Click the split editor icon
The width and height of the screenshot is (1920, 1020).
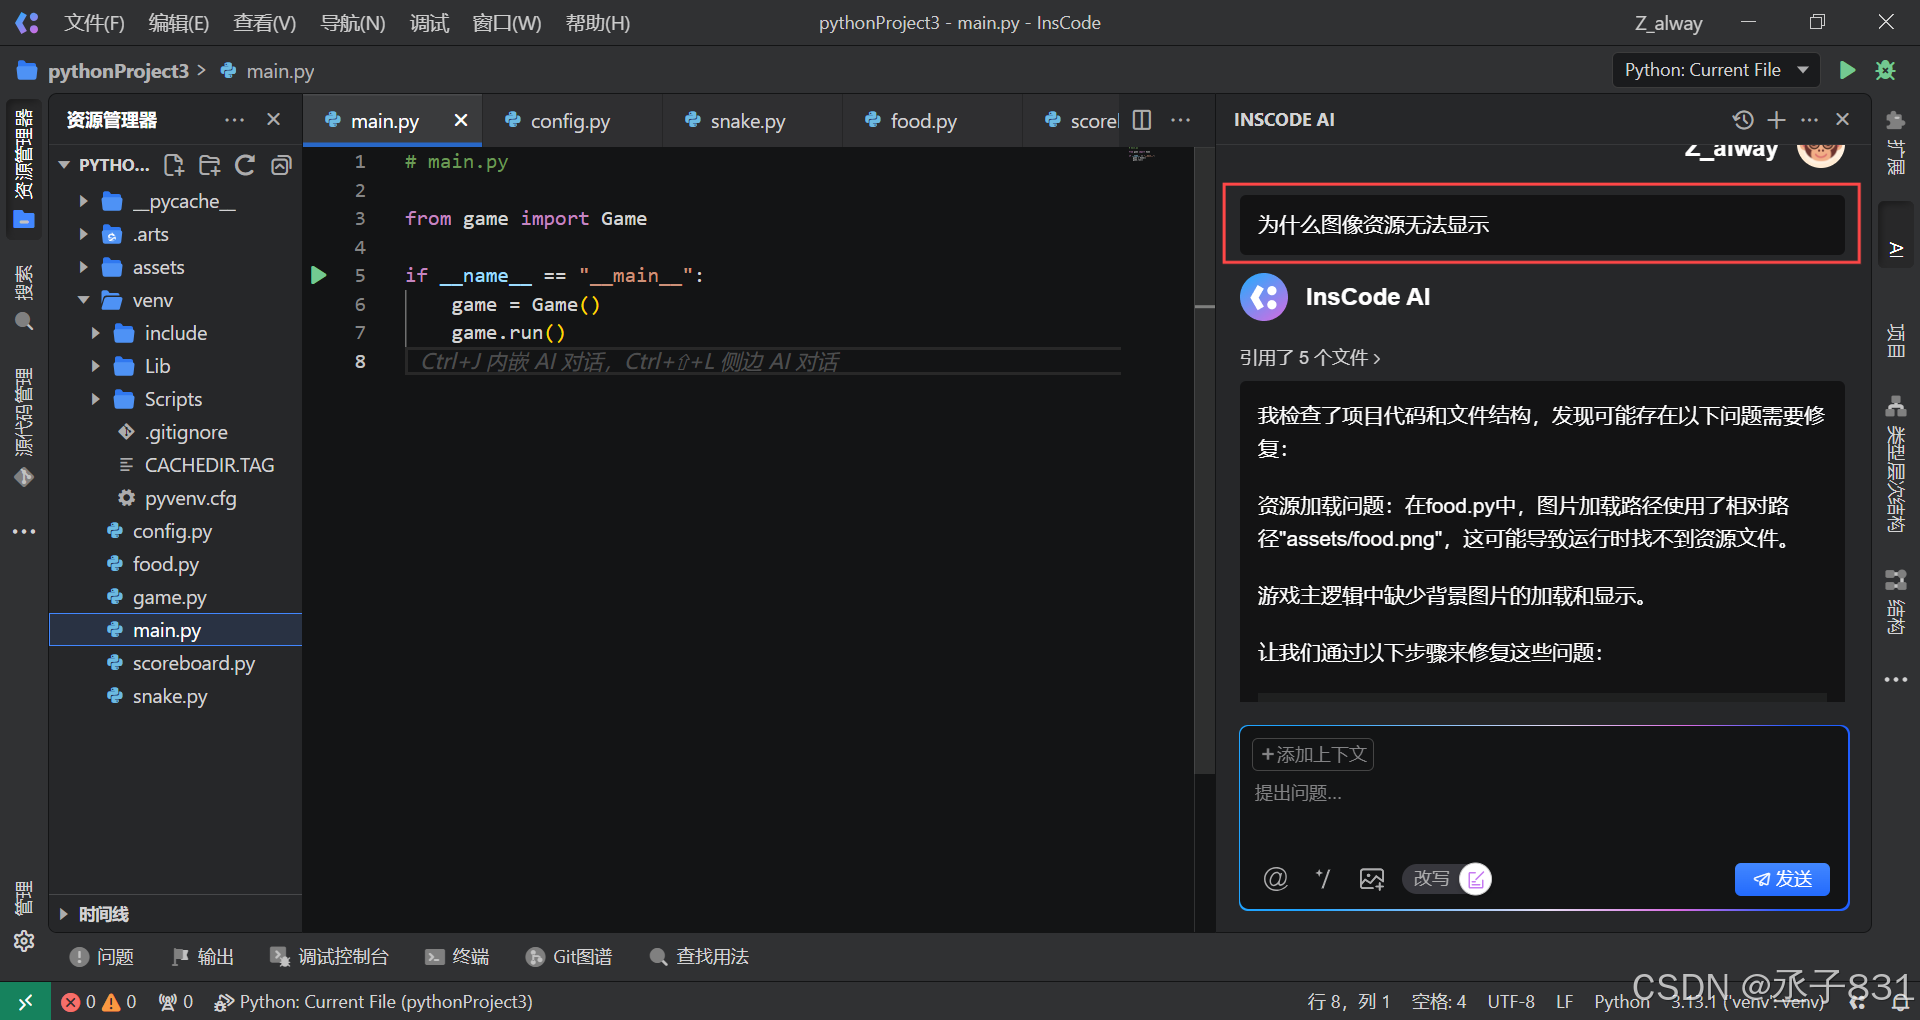pyautogui.click(x=1142, y=120)
